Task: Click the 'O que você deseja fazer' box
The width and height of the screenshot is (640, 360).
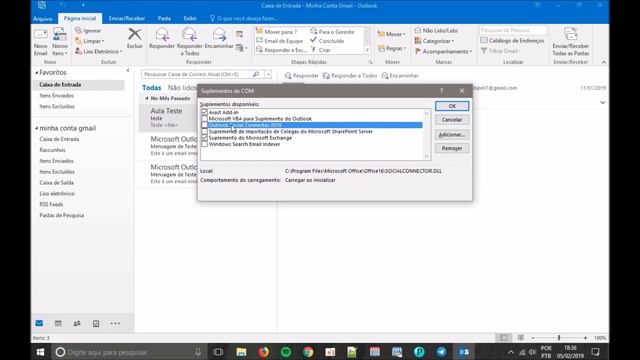Action: tap(244, 18)
